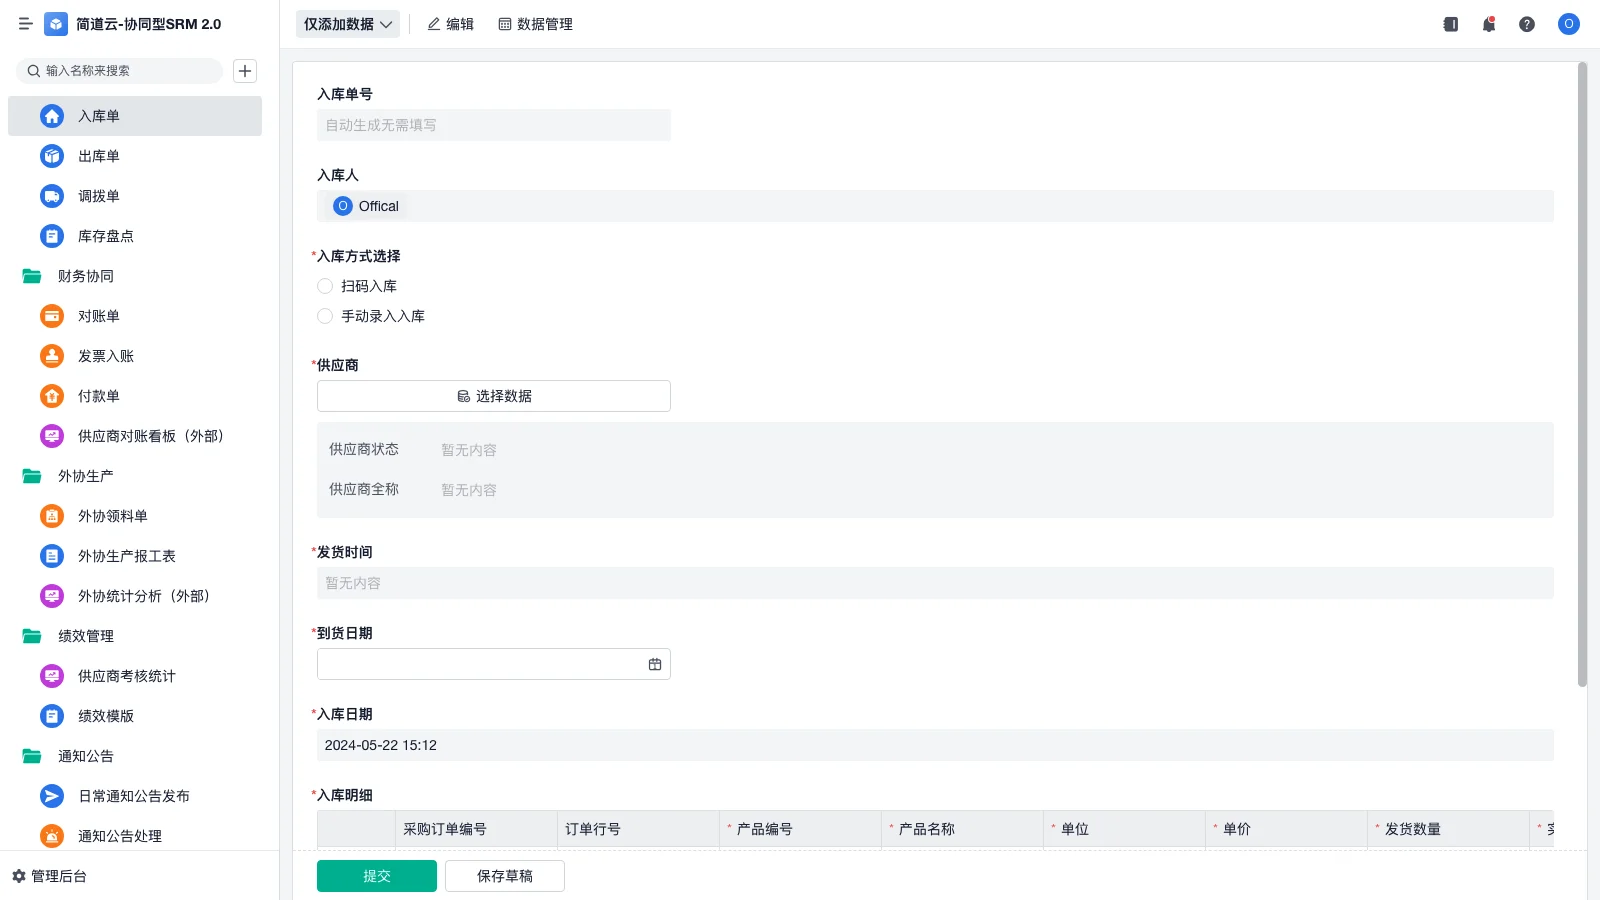Open the 对账单 form link
Viewport: 1600px width, 900px height.
click(x=135, y=316)
